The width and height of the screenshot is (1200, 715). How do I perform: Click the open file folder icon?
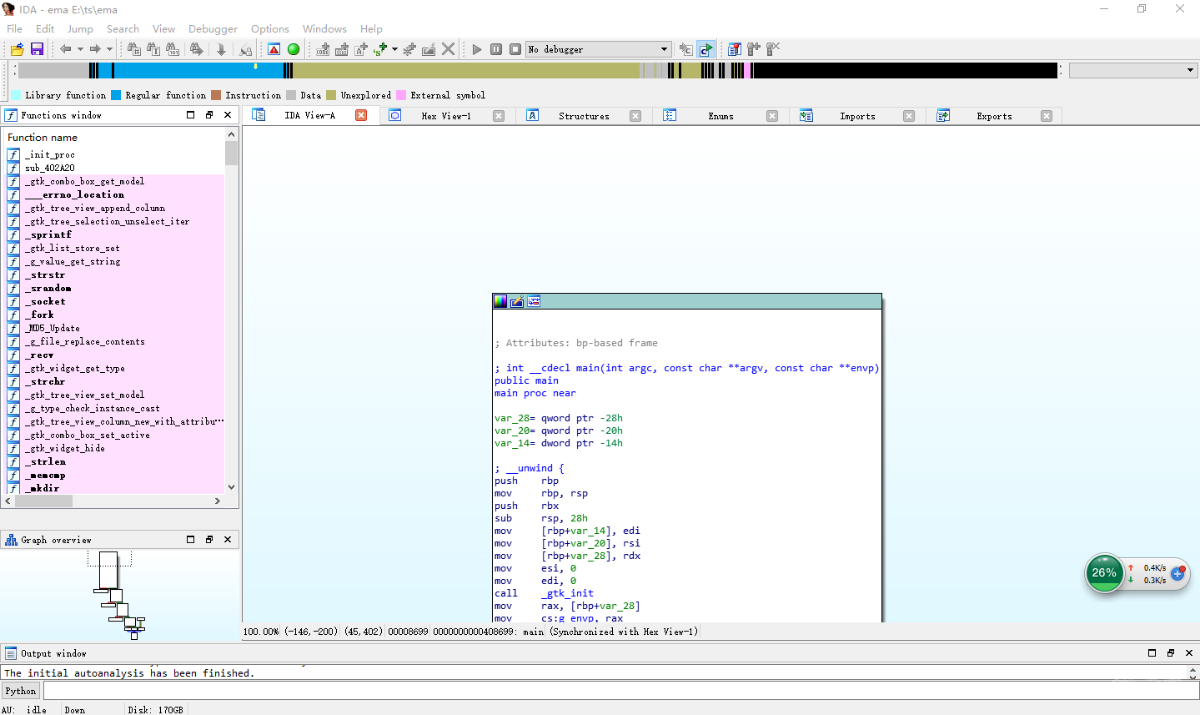[17, 49]
